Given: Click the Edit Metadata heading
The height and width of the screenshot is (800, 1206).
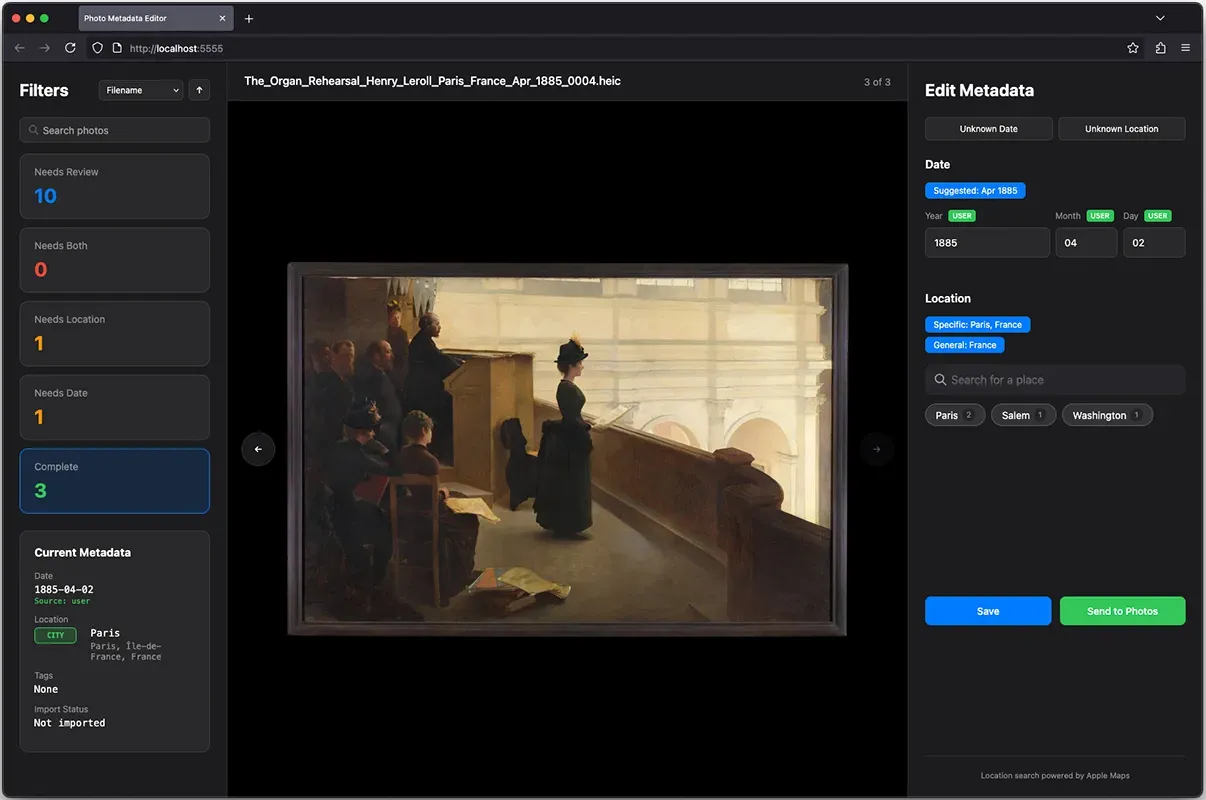Looking at the screenshot, I should click(x=979, y=90).
